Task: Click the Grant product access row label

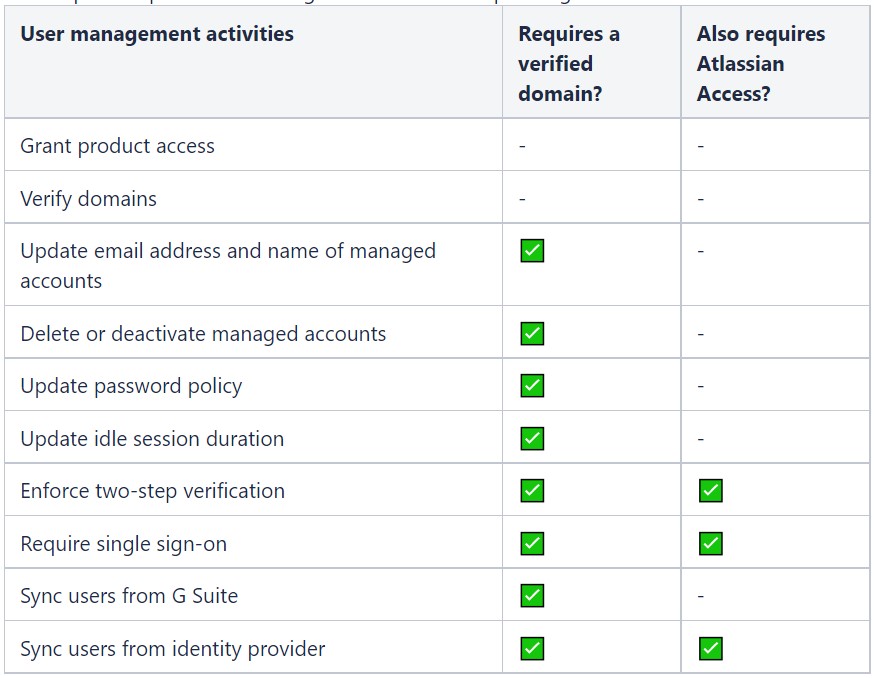Action: 117,145
